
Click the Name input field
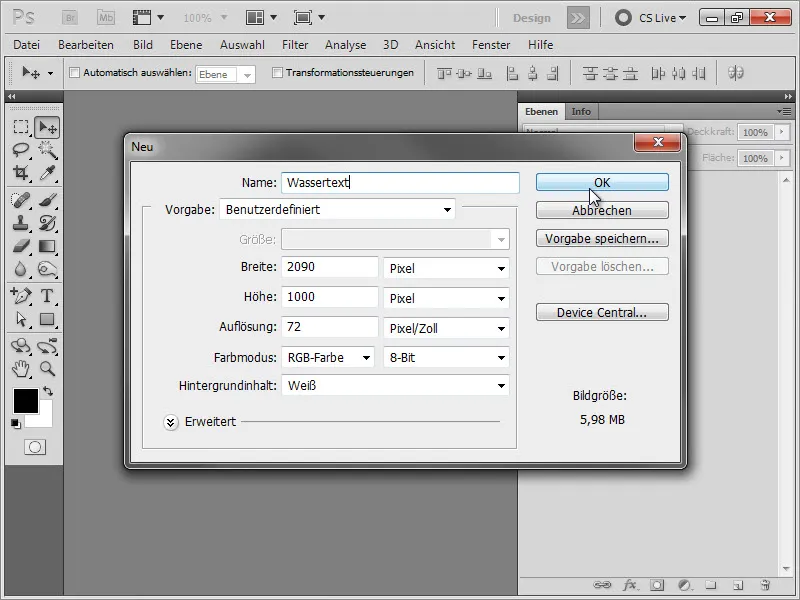click(x=400, y=183)
